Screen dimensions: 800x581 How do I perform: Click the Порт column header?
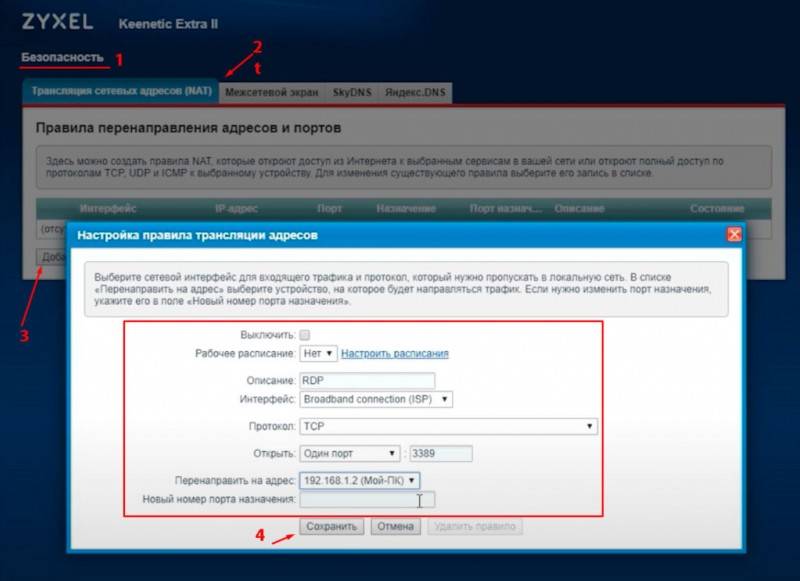click(x=329, y=209)
